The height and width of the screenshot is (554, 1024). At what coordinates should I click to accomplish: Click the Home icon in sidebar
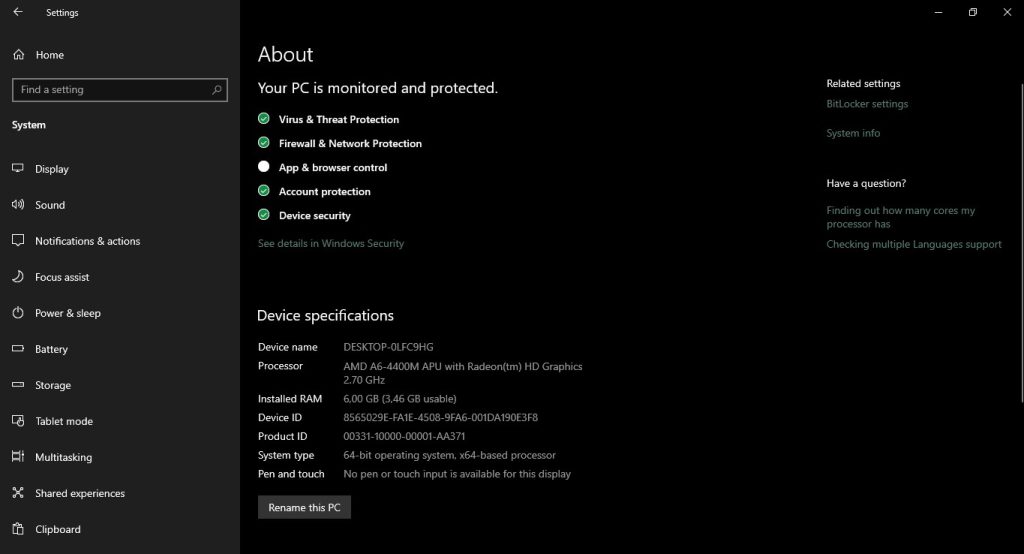pyautogui.click(x=18, y=55)
